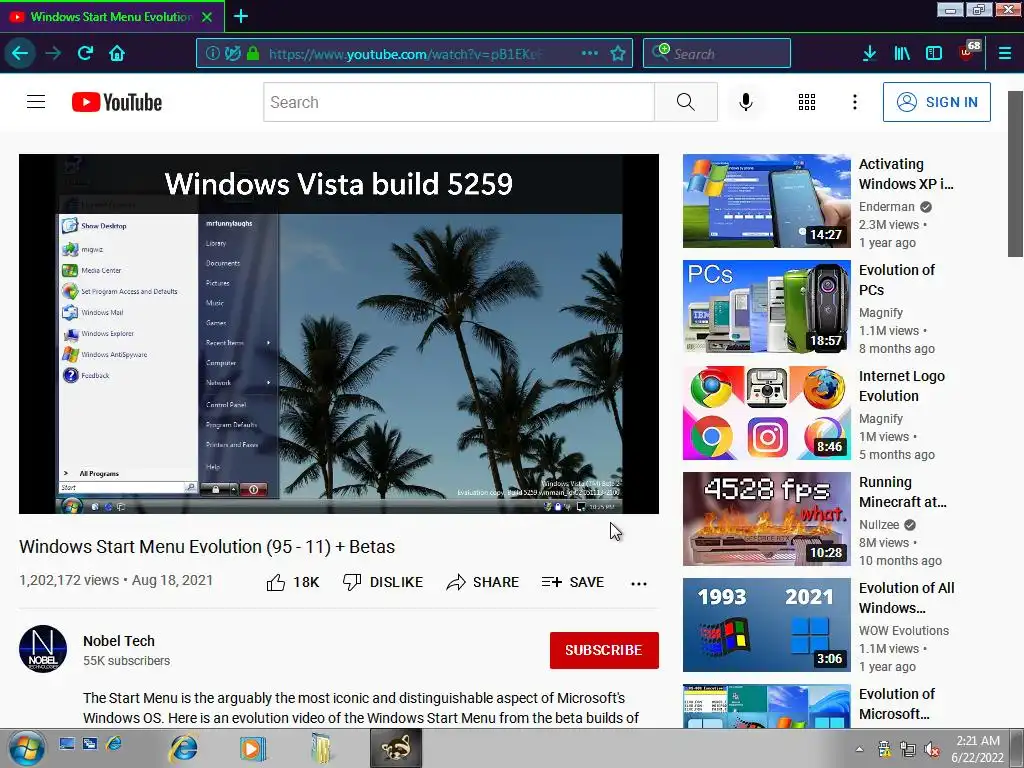
Task: Click the Show Desktop quick launch icon
Action: (x=67, y=743)
